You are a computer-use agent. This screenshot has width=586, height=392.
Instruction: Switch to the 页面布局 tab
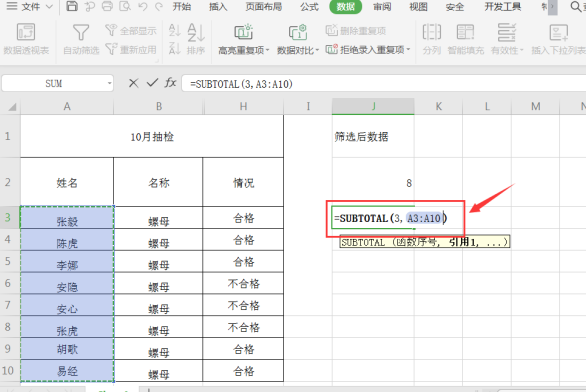pos(264,6)
